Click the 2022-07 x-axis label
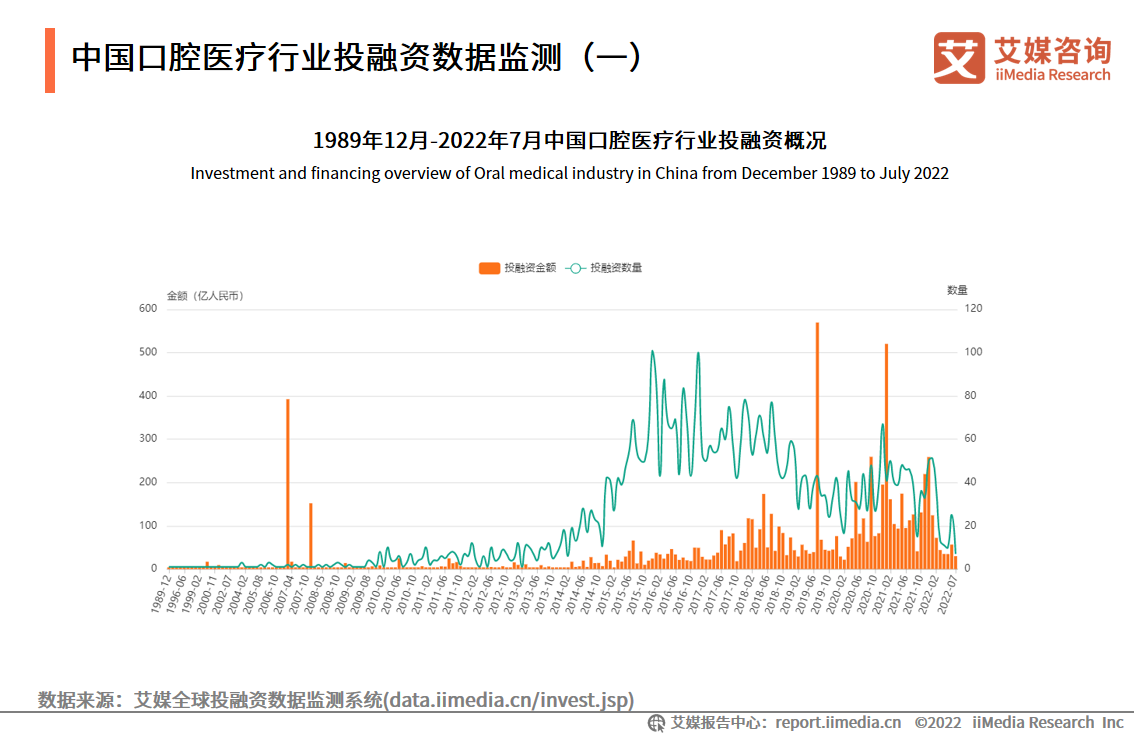This screenshot has width=1134, height=737. pyautogui.click(x=947, y=594)
